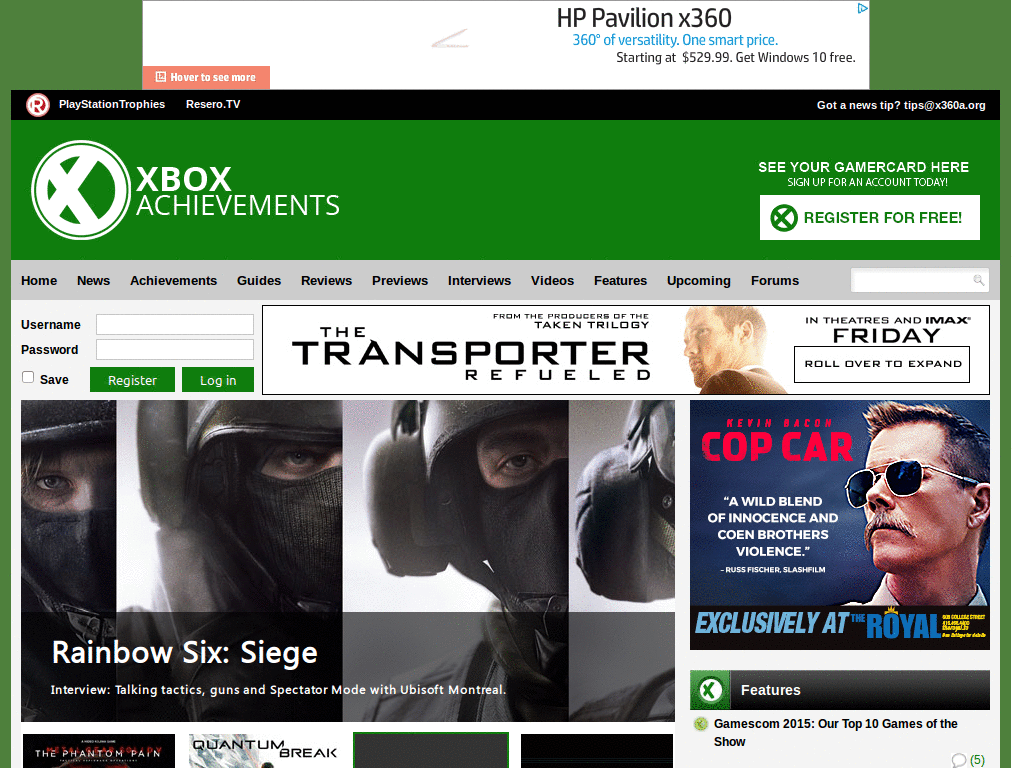Click the tips@x360a.org news tip link
This screenshot has width=1024, height=768.
tap(944, 105)
